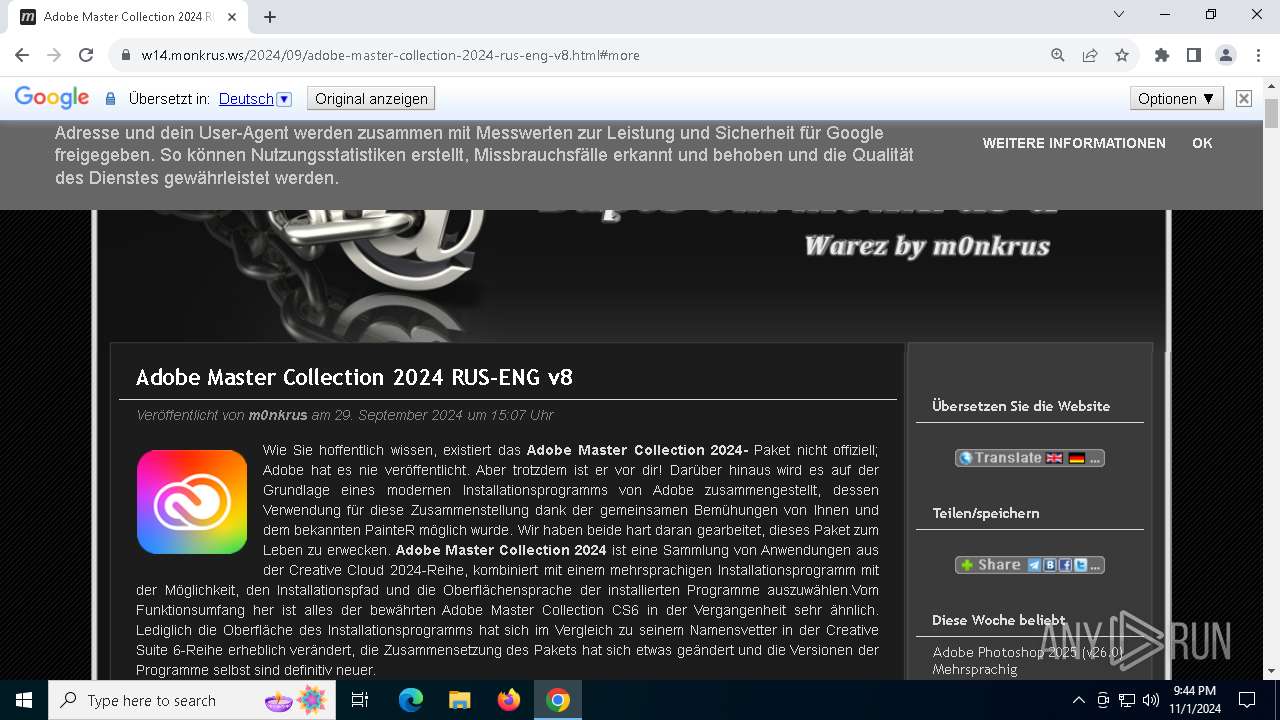This screenshot has width=1280, height=720.
Task: Open the clock showing 9:44 PM
Action: point(1195,700)
